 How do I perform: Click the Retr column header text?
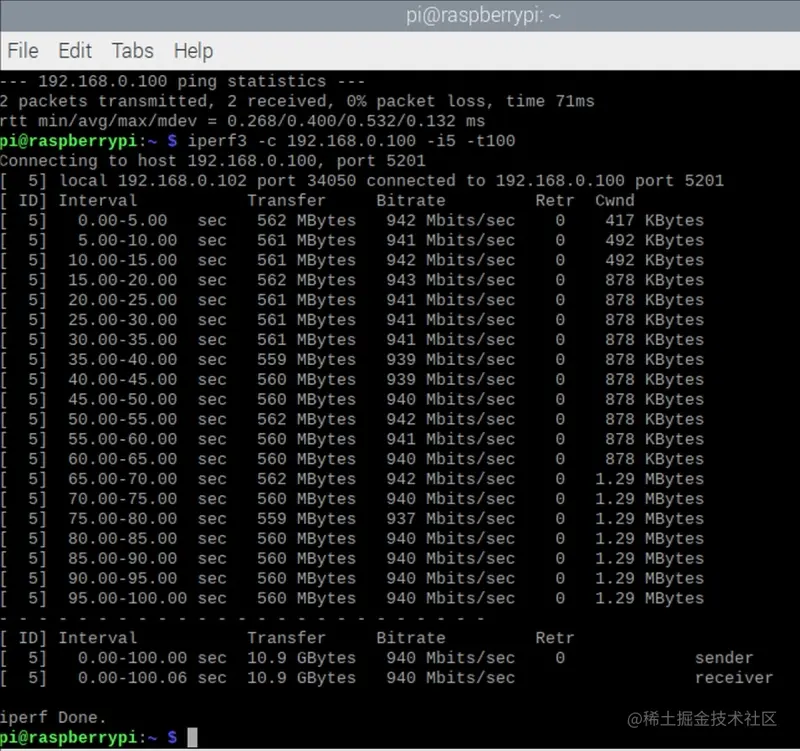[x=554, y=200]
